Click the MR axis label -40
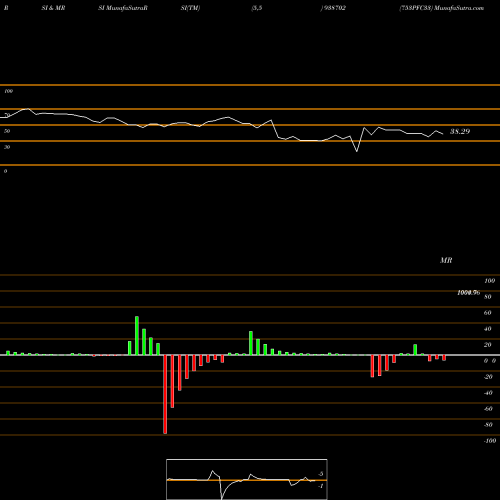Image resolution: width=500 pixels, height=500 pixels. point(488,393)
